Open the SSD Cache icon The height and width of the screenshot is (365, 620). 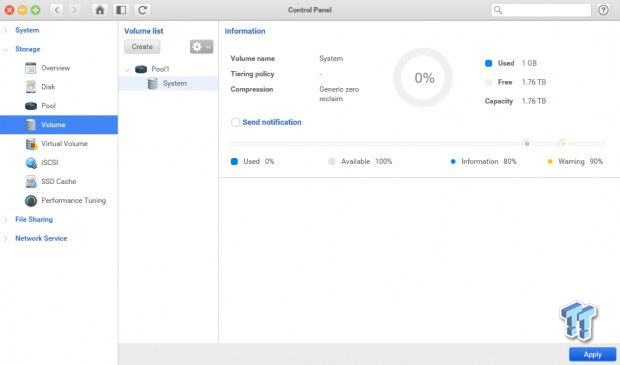(30, 182)
